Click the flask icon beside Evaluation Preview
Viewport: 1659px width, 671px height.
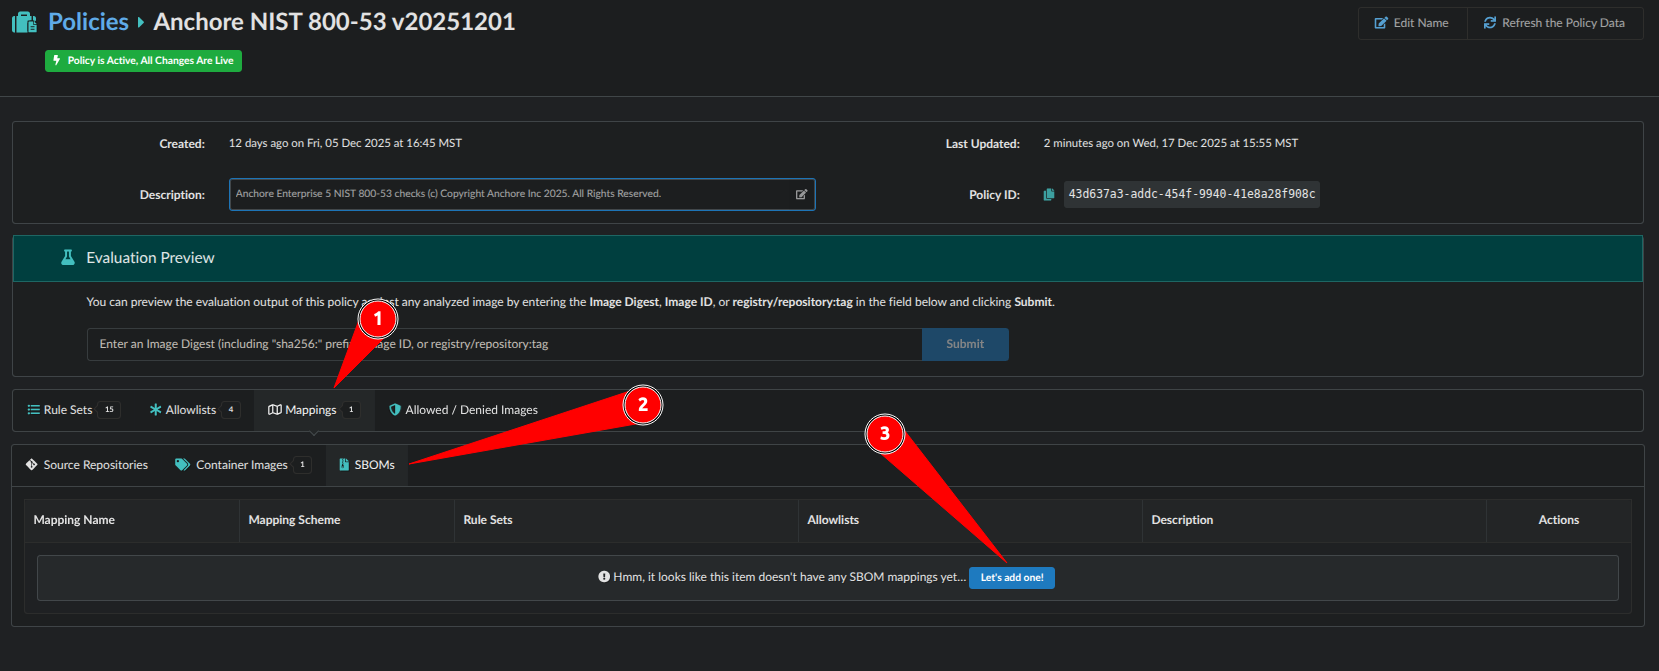tap(68, 258)
